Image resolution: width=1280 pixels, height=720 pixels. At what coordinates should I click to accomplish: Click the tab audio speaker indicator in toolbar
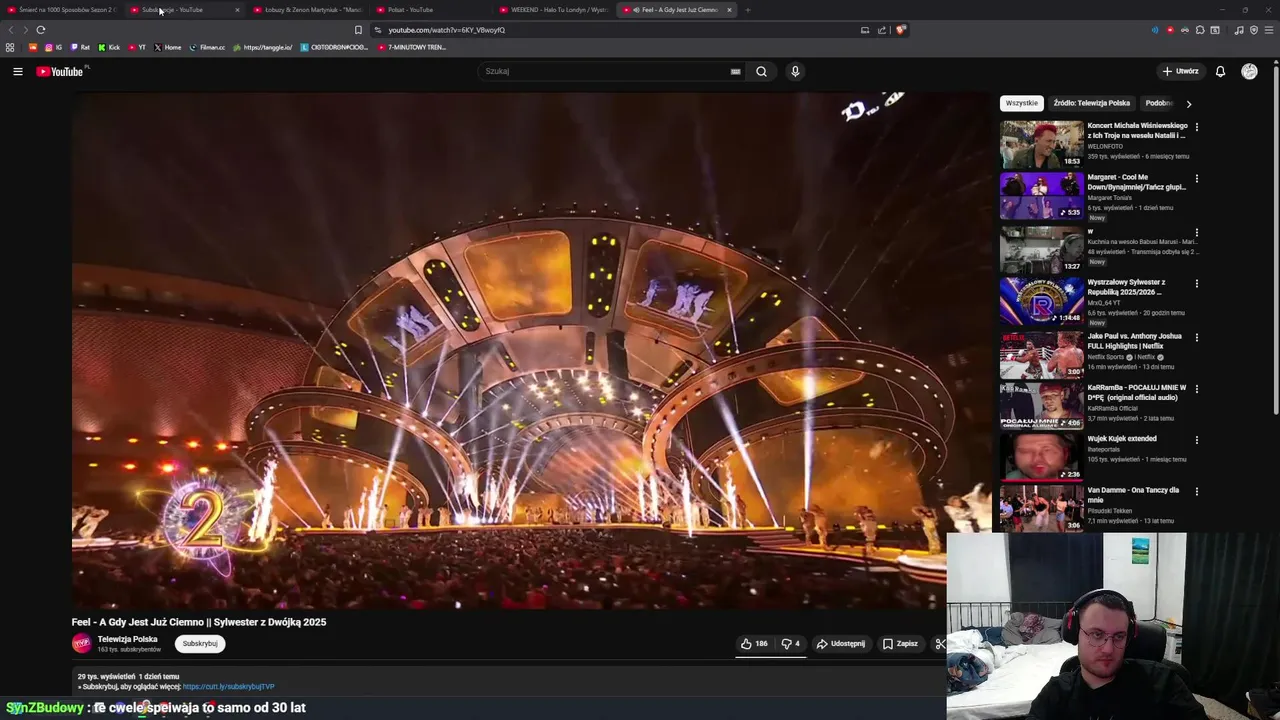1155,30
